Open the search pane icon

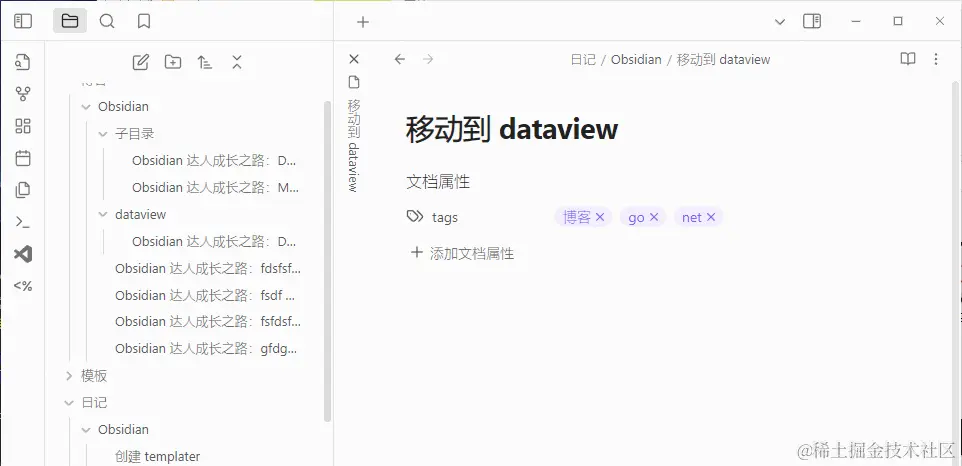pyautogui.click(x=107, y=21)
